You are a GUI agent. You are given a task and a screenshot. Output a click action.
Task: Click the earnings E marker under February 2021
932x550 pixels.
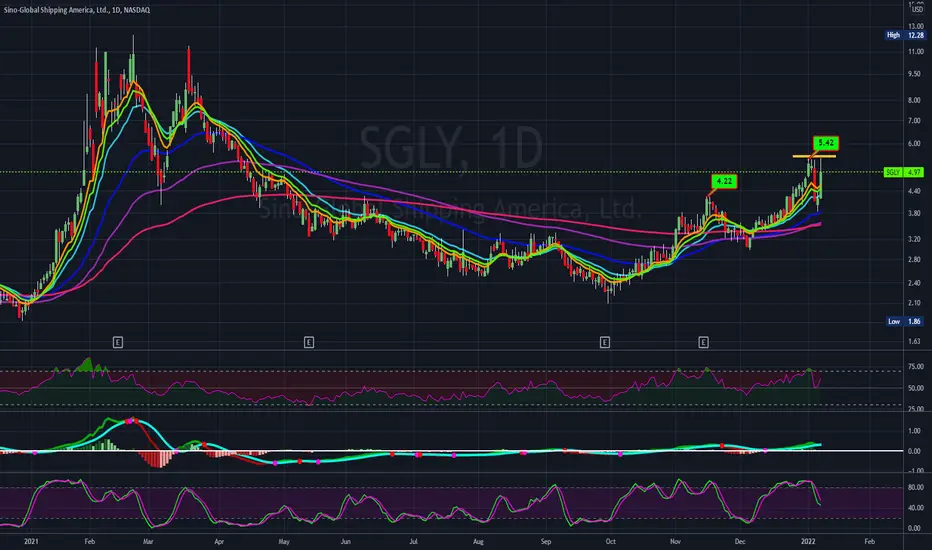[118, 342]
